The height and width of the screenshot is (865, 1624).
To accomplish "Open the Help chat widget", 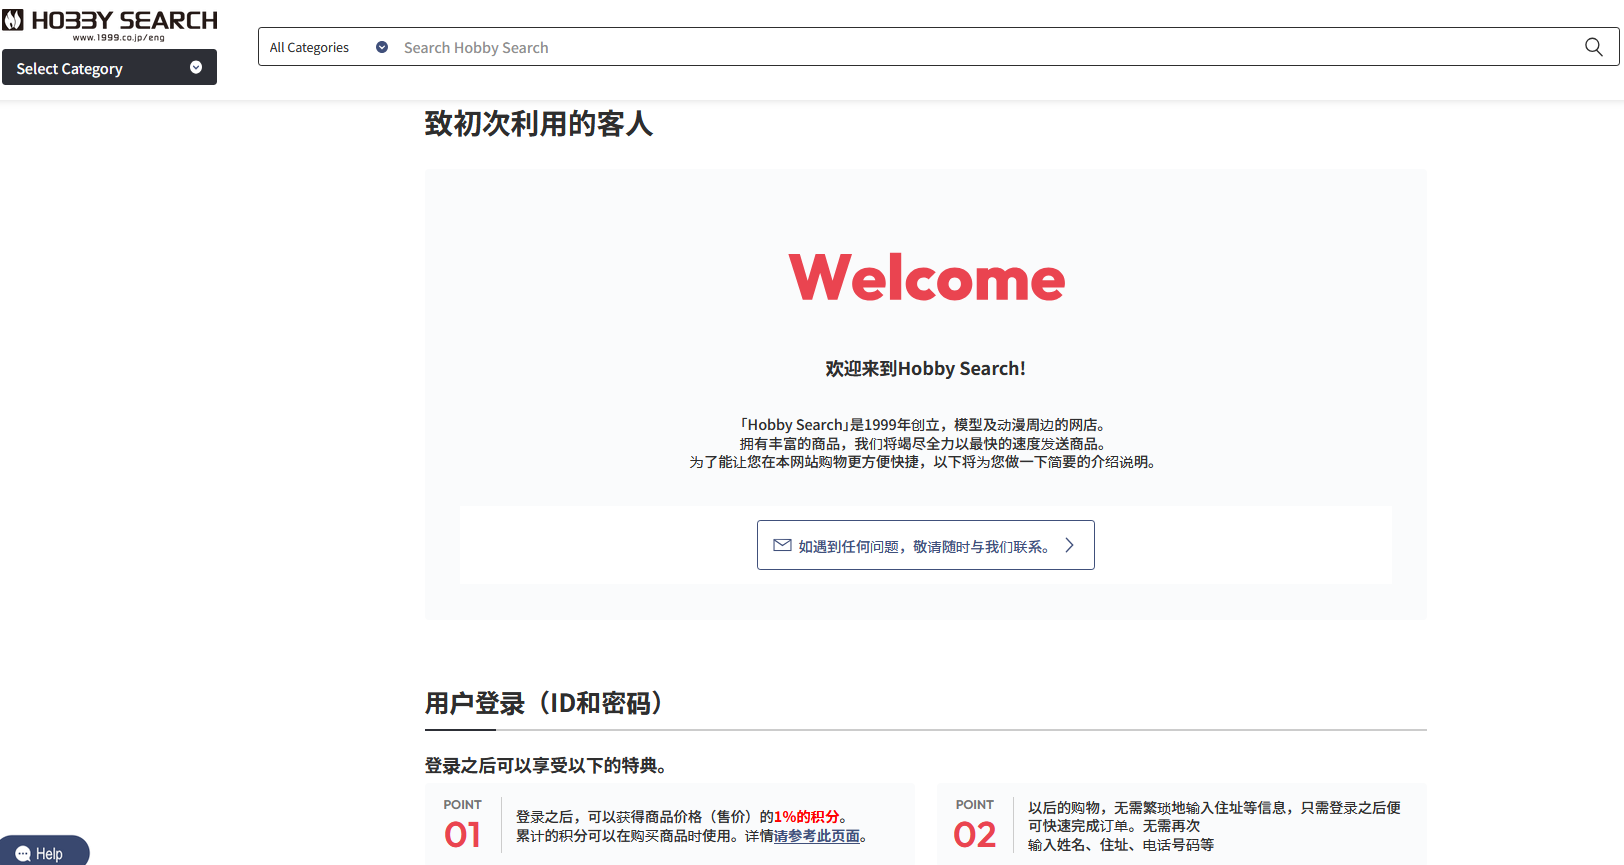I will coord(44,852).
